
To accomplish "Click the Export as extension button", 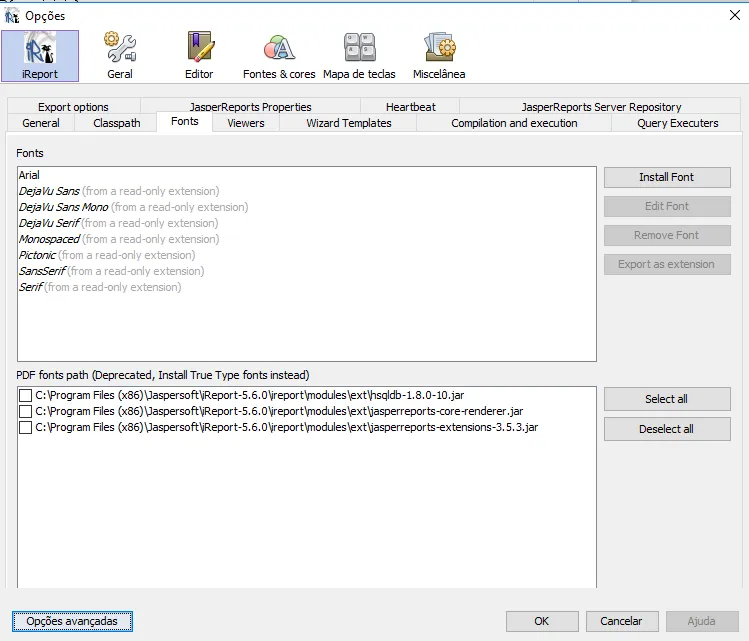I will click(x=667, y=265).
